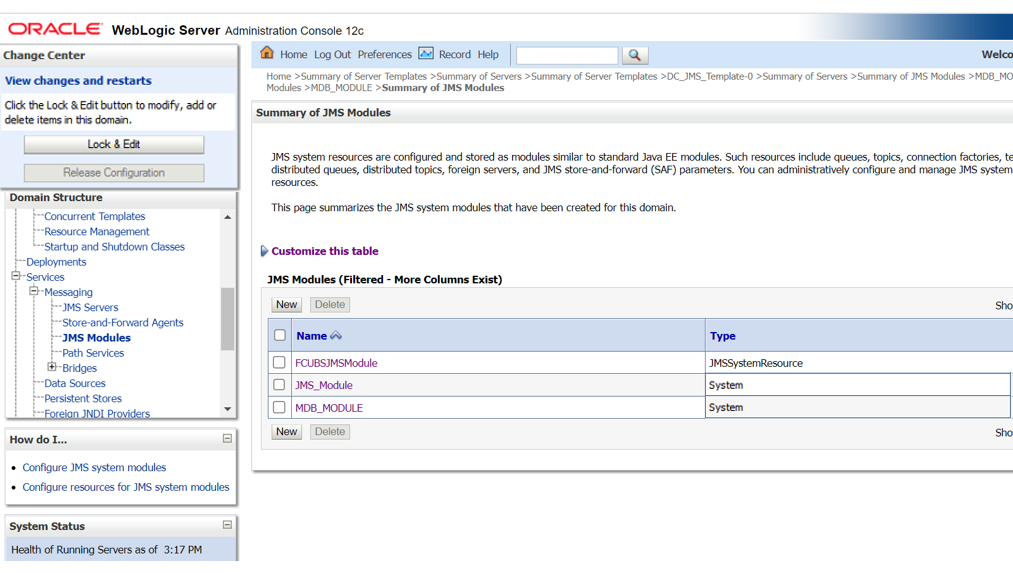Select Services tree label
The width and height of the screenshot is (1013, 573).
tap(45, 277)
